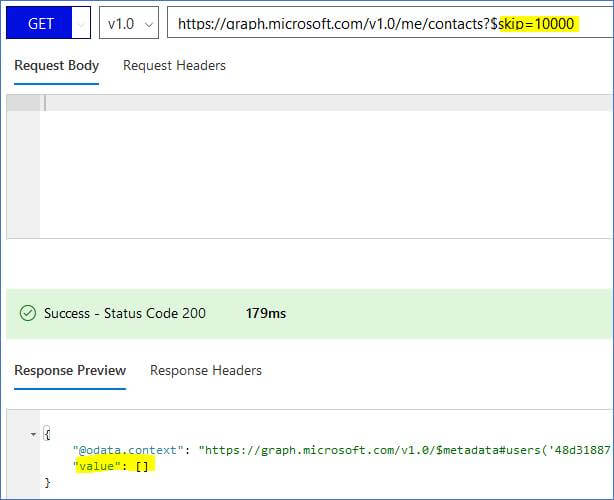This screenshot has height=500, width=614.
Task: Select the Response Preview tab
Action: 70,371
